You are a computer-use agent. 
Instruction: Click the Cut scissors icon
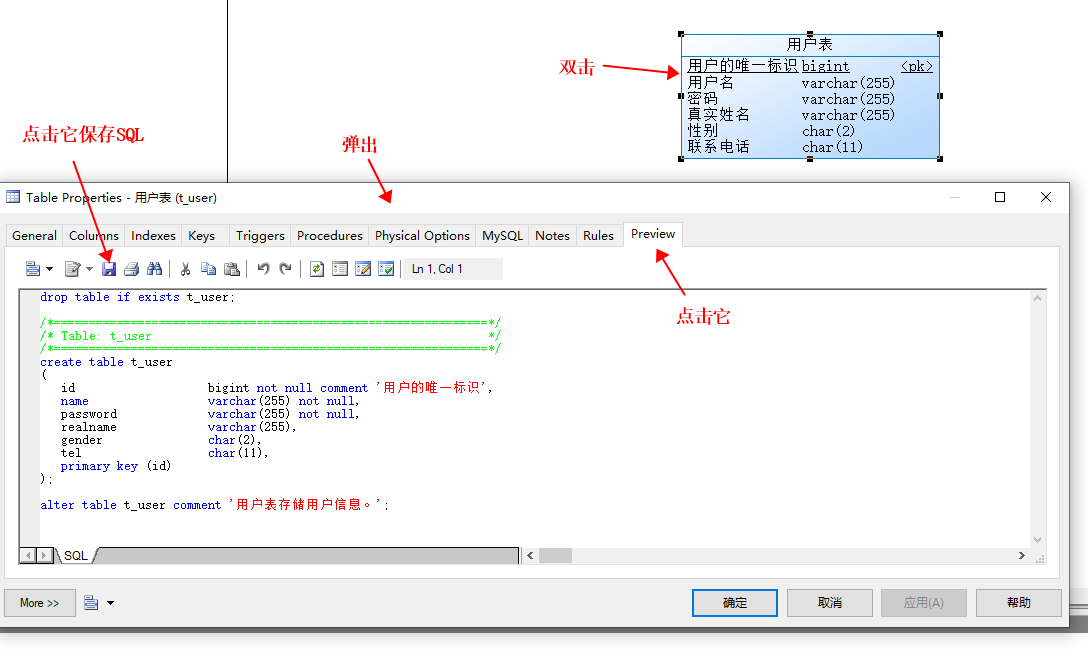click(x=185, y=269)
